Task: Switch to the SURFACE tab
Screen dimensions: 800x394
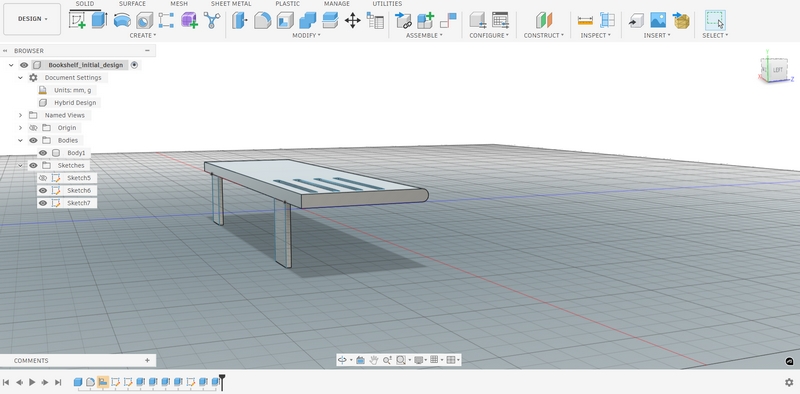Action: click(x=132, y=4)
